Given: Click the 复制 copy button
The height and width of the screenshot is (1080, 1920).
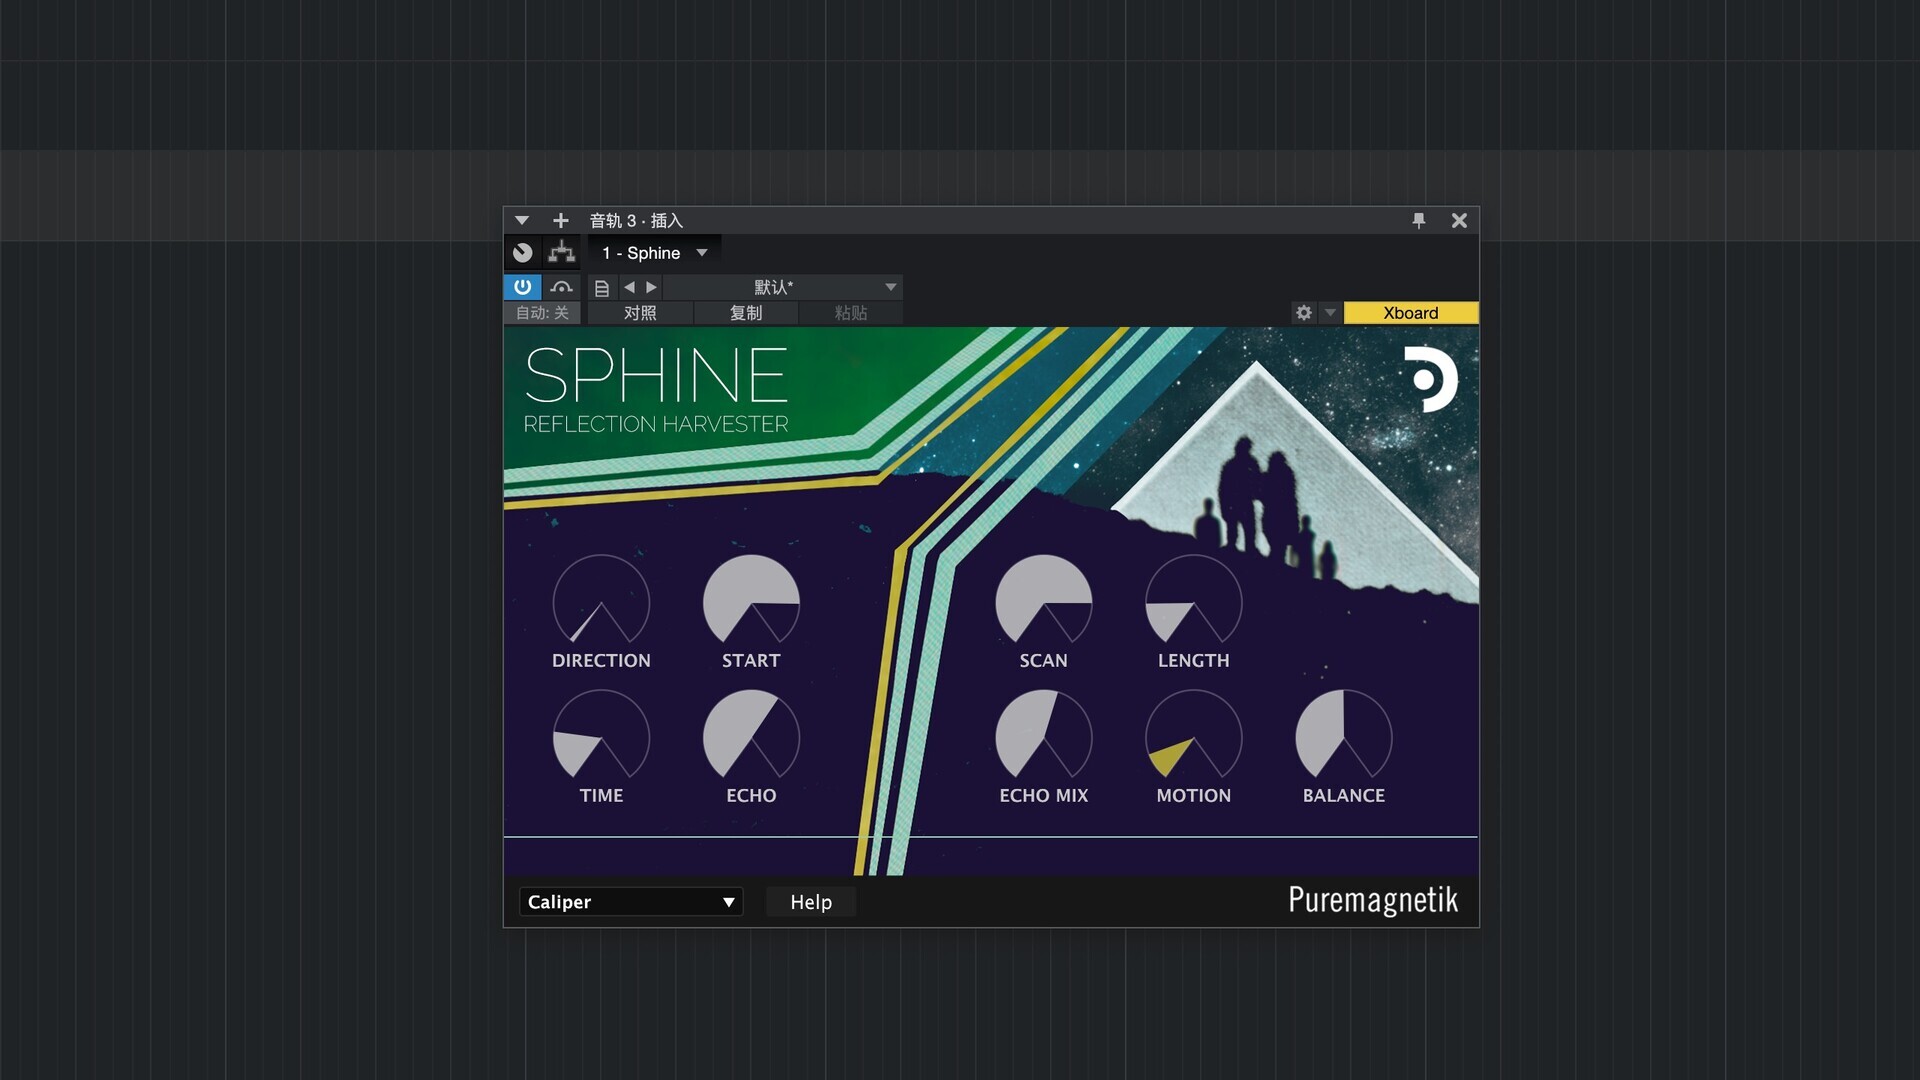Looking at the screenshot, I should coord(746,313).
